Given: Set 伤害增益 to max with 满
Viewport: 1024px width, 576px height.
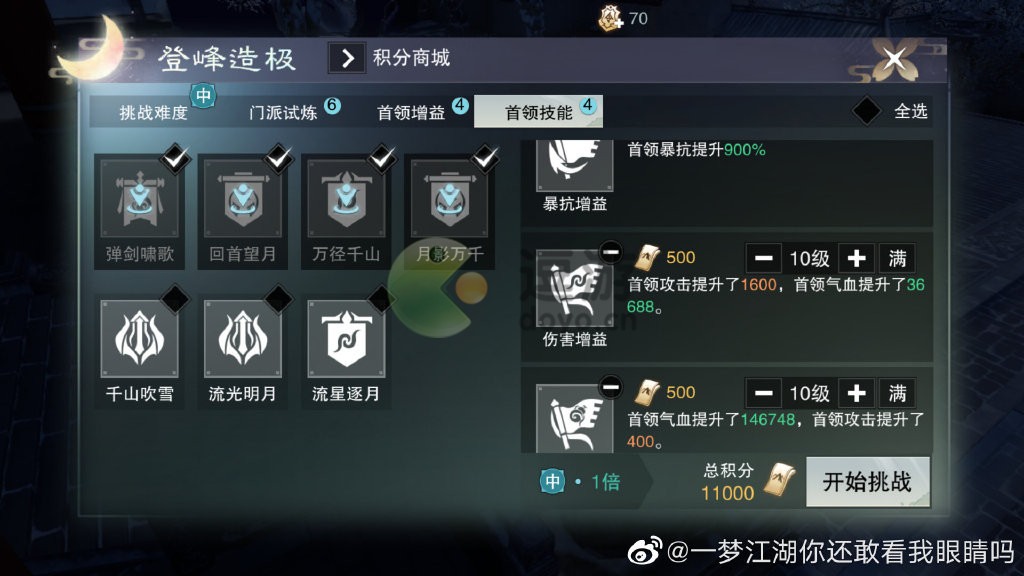Looking at the screenshot, I should tap(897, 259).
